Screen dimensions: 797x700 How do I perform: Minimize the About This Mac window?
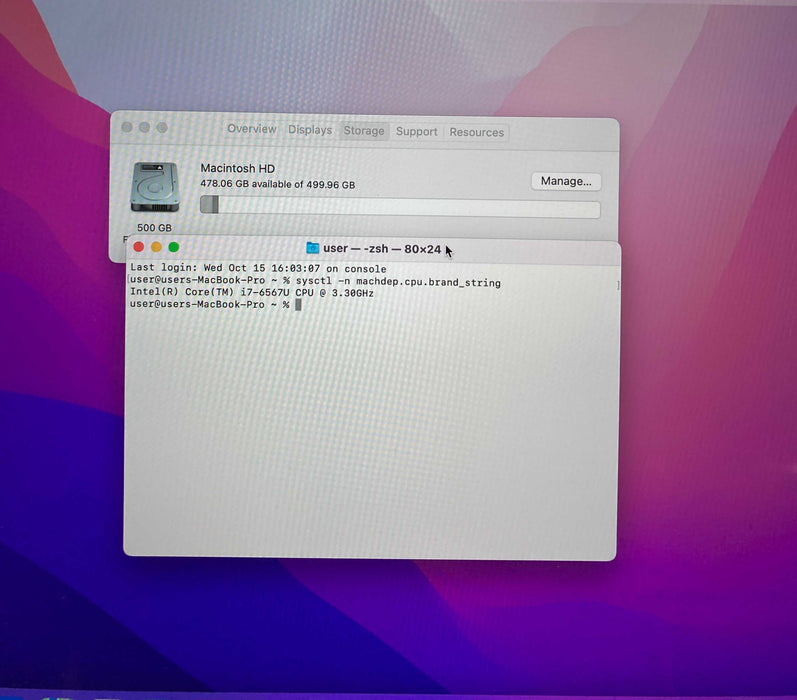pos(144,128)
